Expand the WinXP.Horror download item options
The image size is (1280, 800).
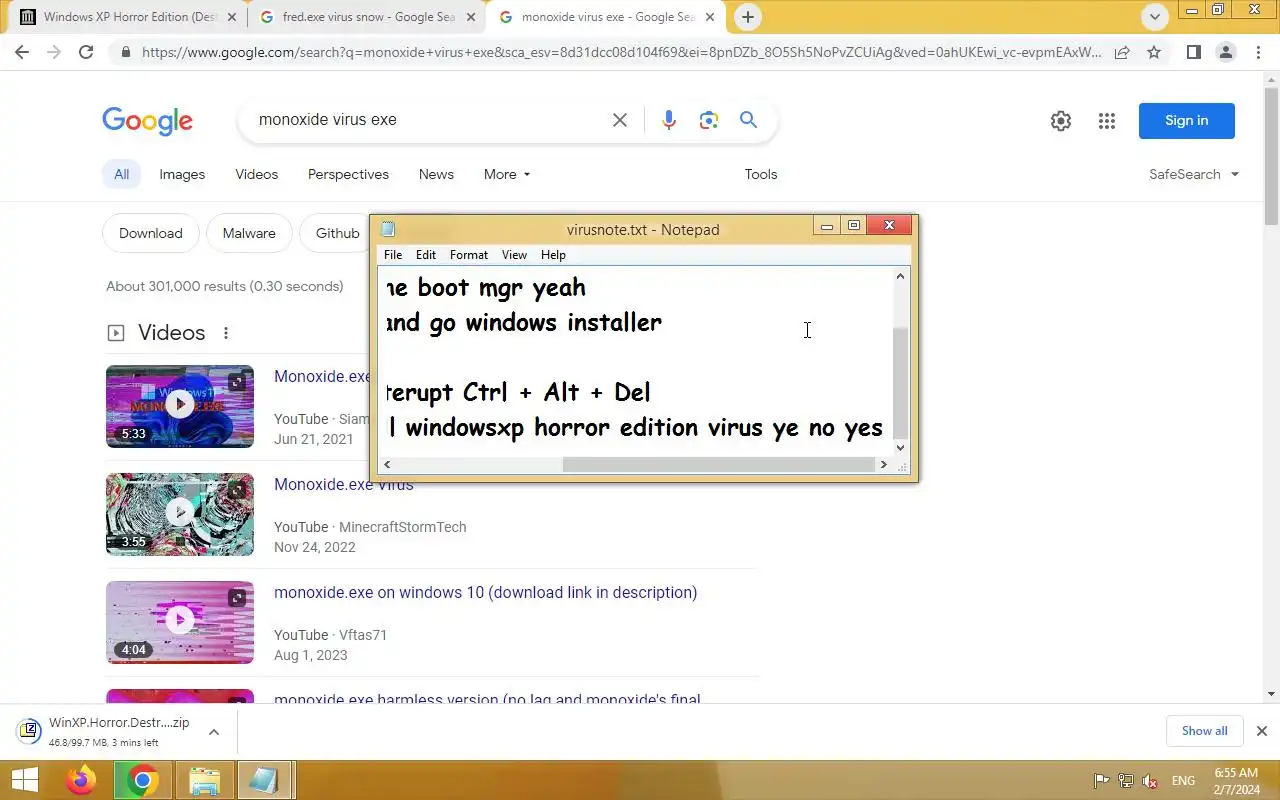tap(214, 732)
